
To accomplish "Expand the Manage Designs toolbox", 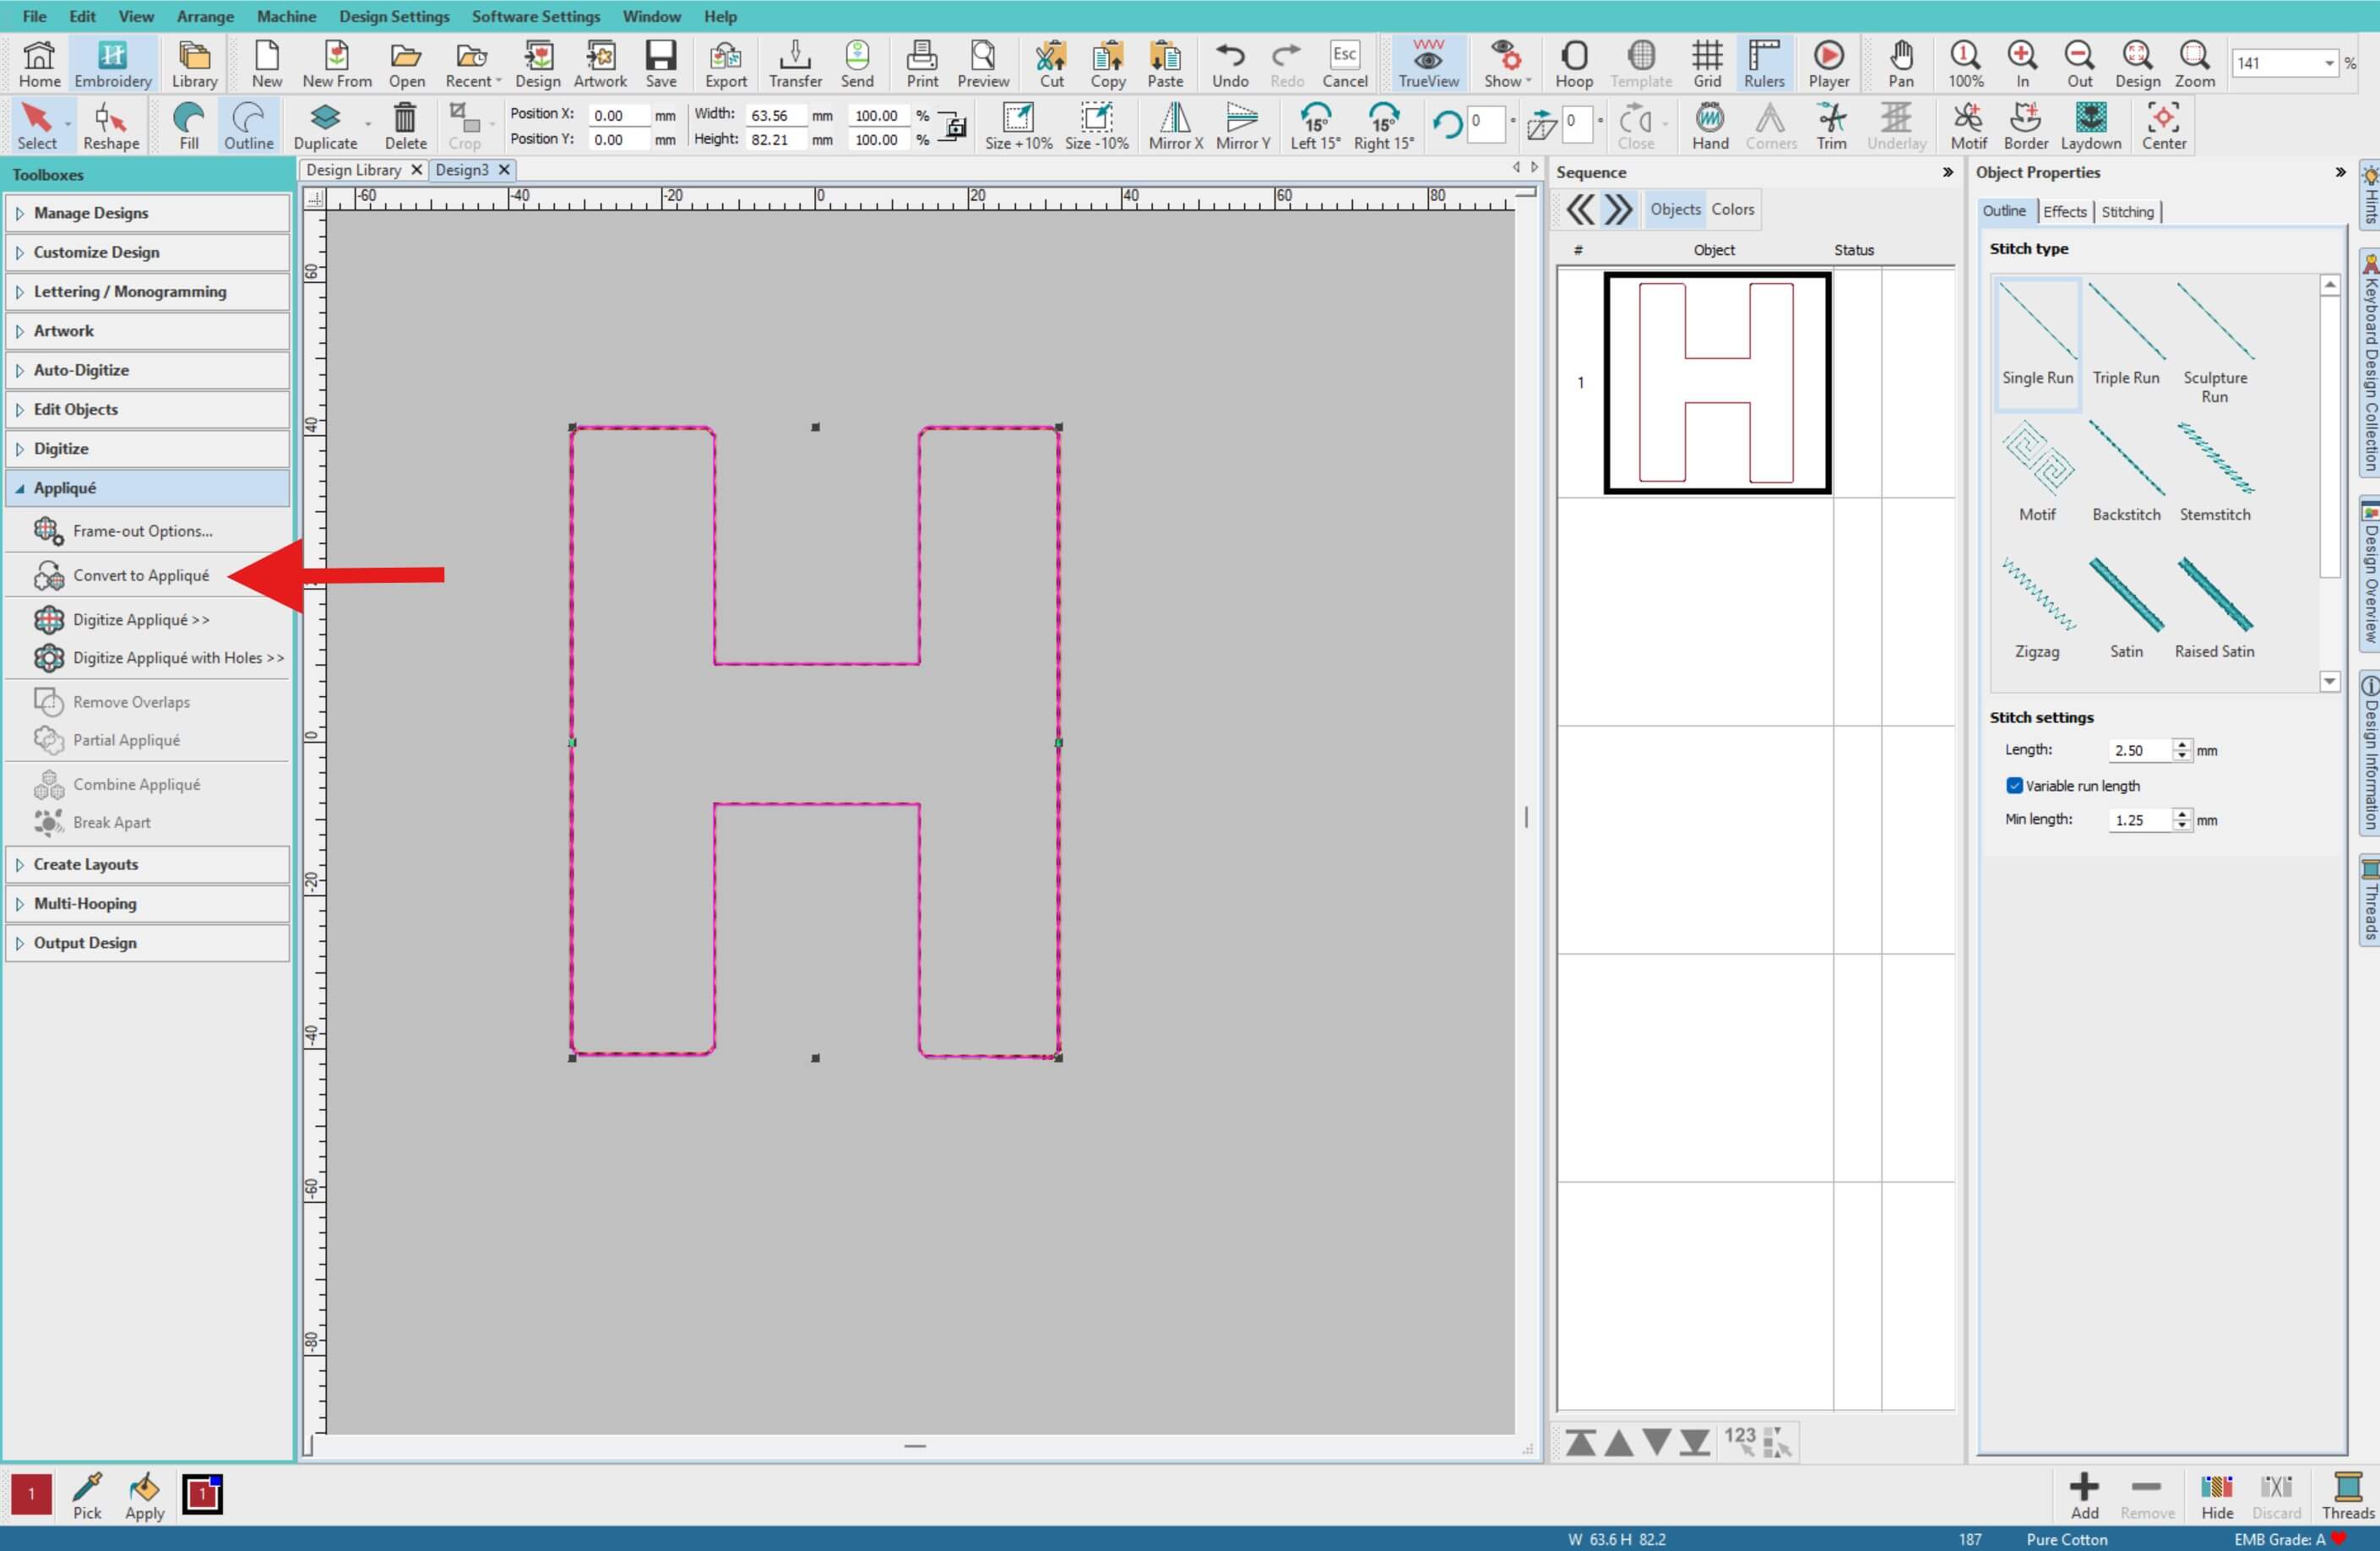I will [x=148, y=213].
